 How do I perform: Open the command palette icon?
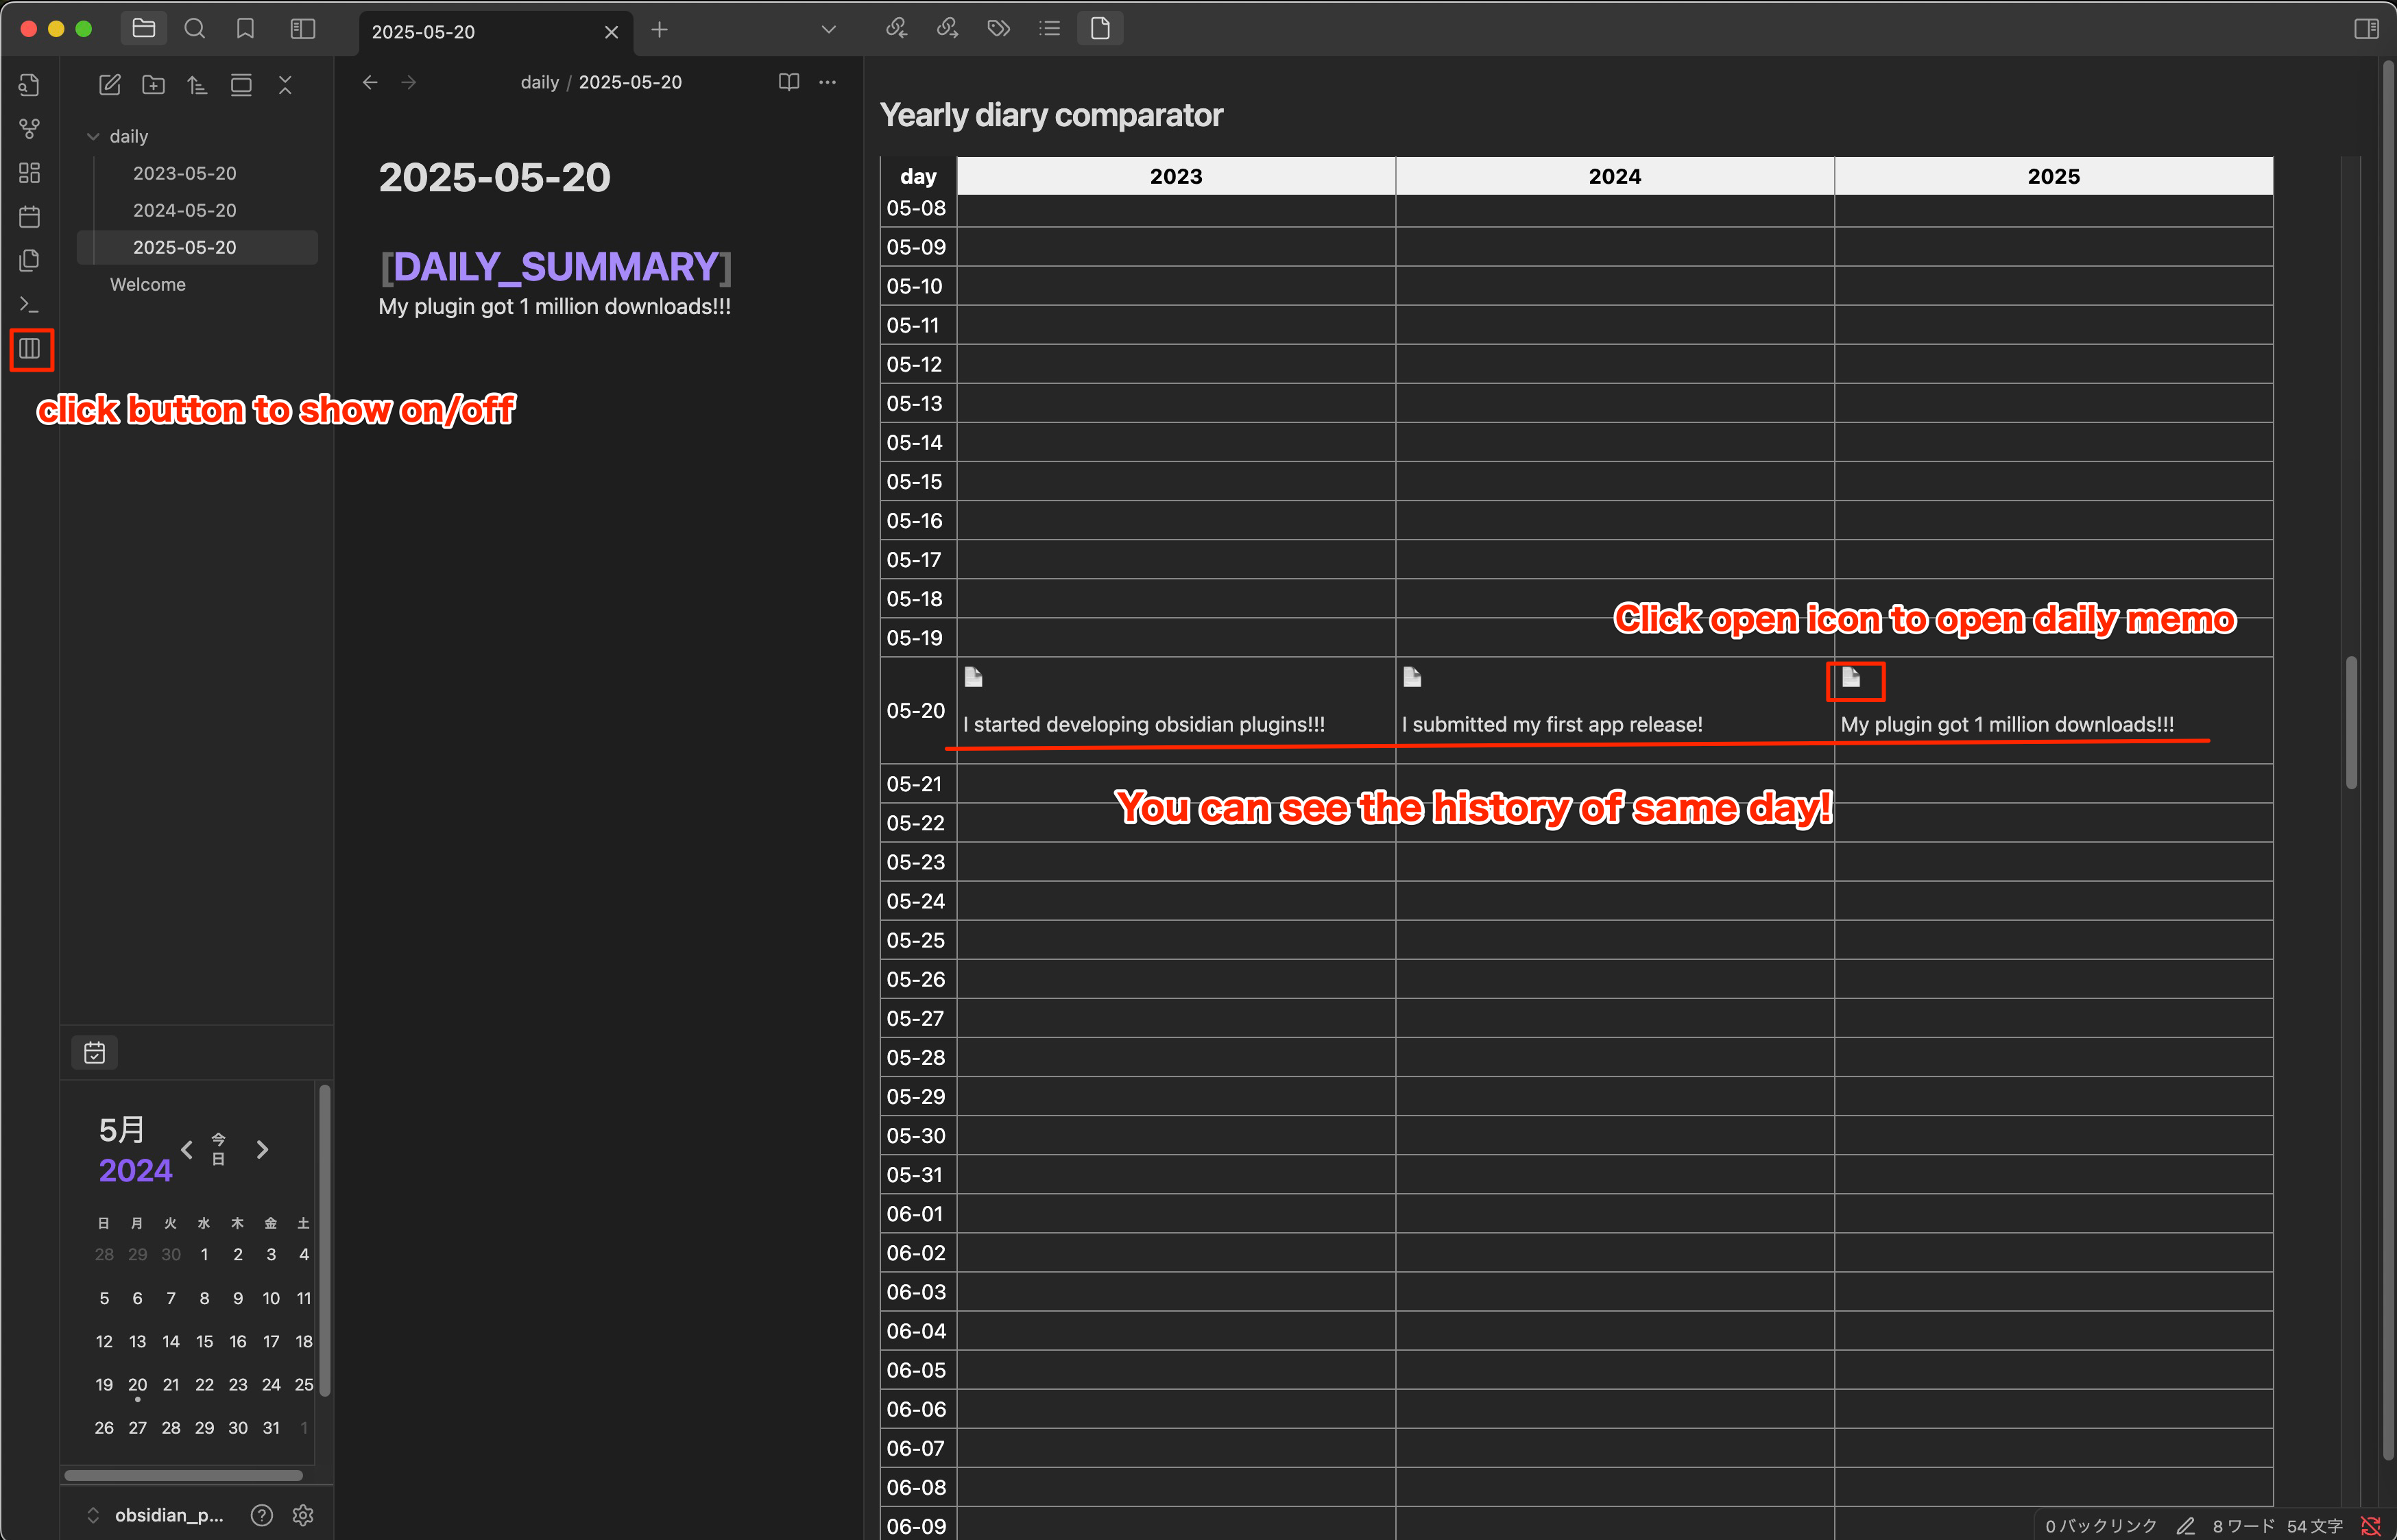coord(30,304)
